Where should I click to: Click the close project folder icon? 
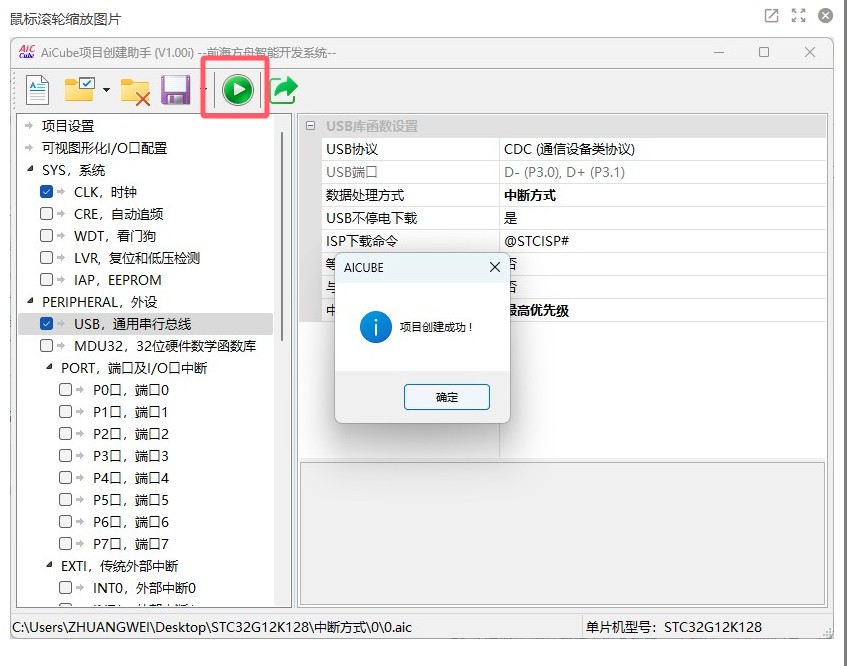pos(135,91)
